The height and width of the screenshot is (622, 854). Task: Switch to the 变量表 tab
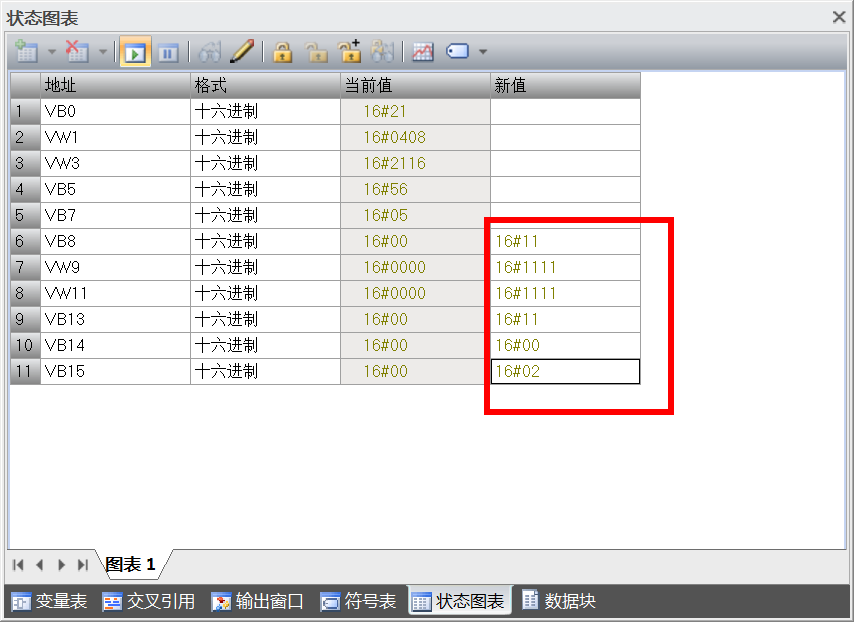point(49,601)
